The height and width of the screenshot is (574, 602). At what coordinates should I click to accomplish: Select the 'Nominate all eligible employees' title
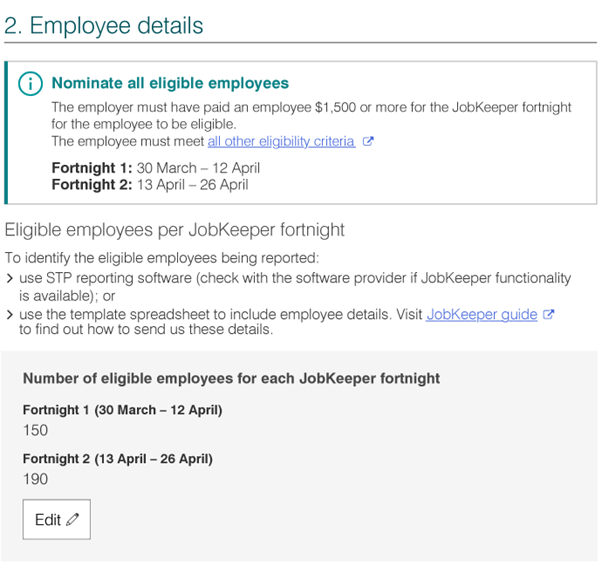coord(170,84)
